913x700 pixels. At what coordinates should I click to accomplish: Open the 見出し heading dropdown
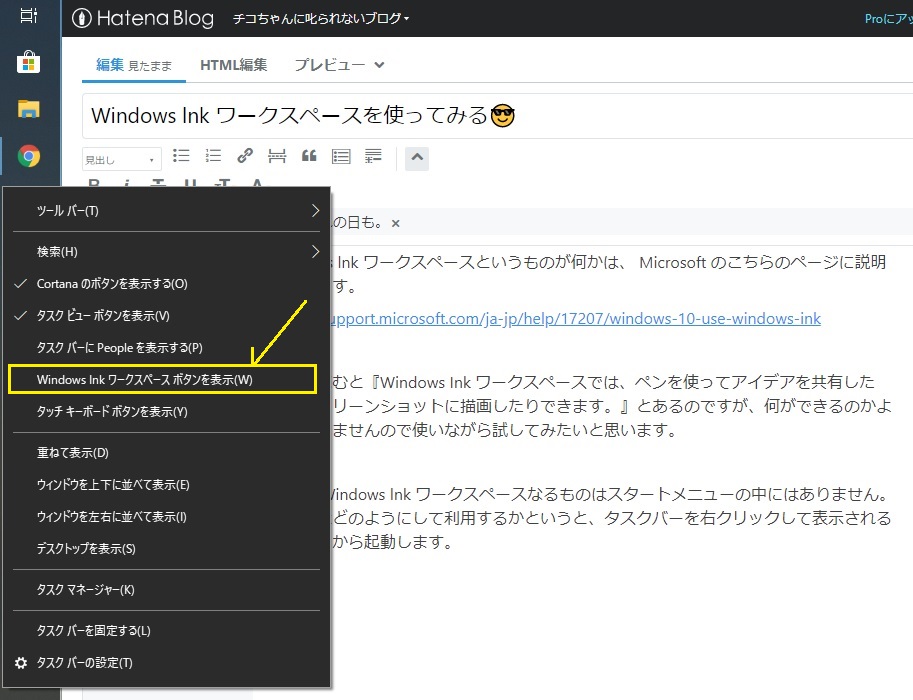122,159
